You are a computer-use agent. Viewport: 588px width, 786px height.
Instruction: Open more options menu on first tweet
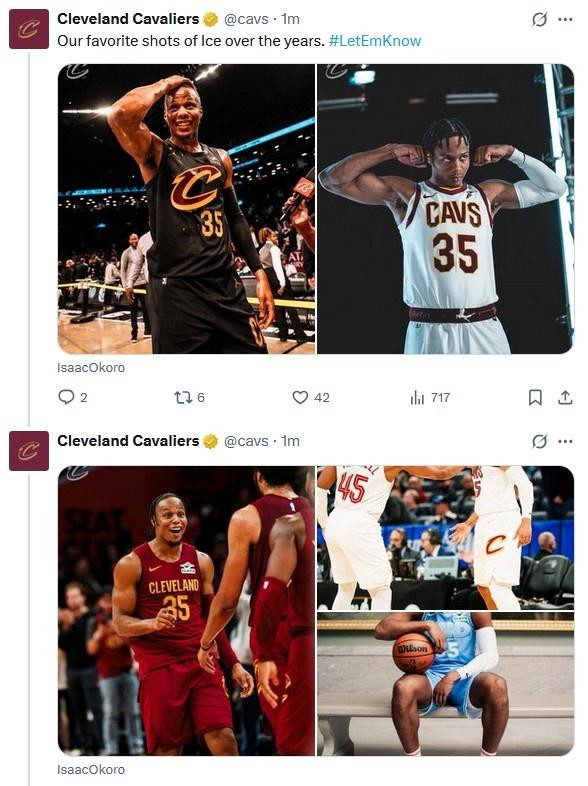point(565,20)
